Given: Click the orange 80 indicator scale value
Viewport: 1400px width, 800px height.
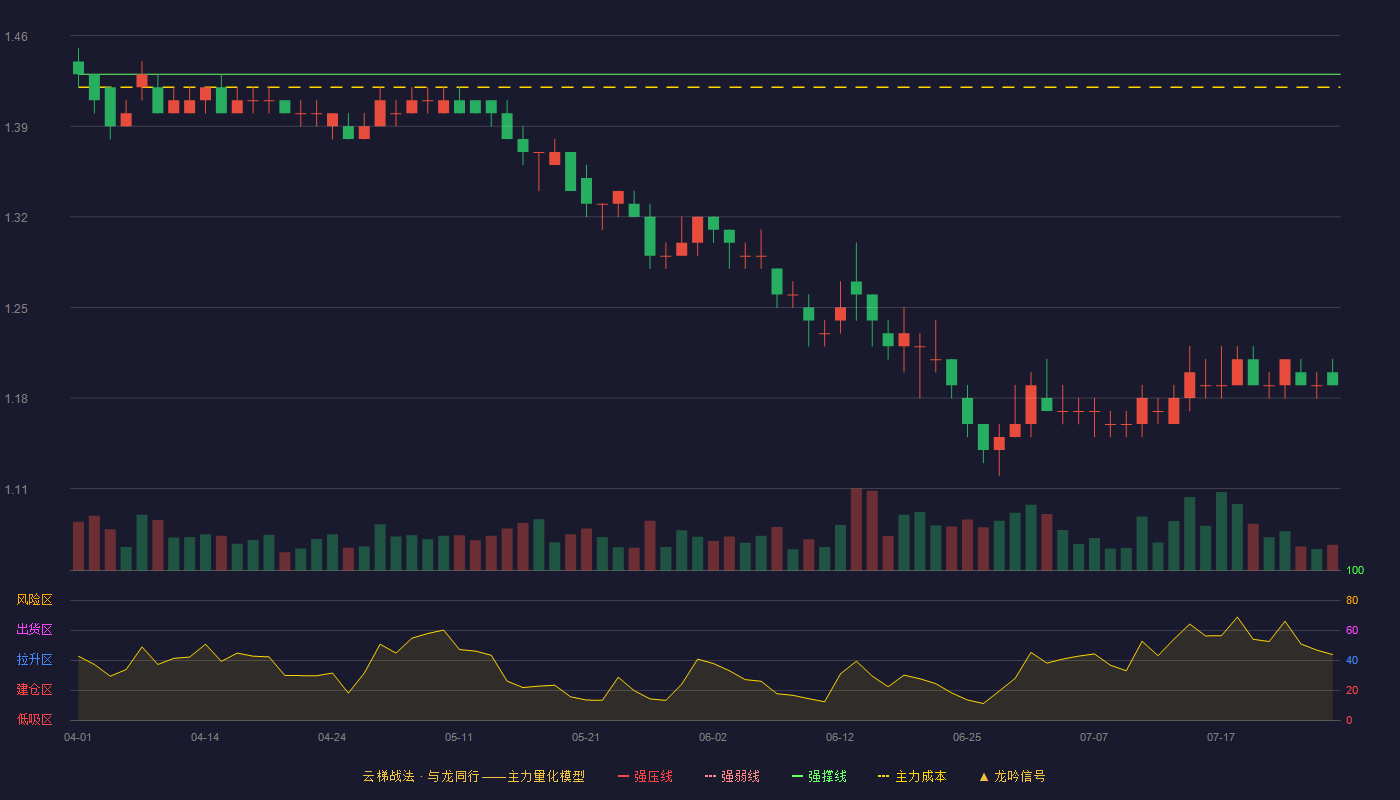Looking at the screenshot, I should [x=1352, y=600].
